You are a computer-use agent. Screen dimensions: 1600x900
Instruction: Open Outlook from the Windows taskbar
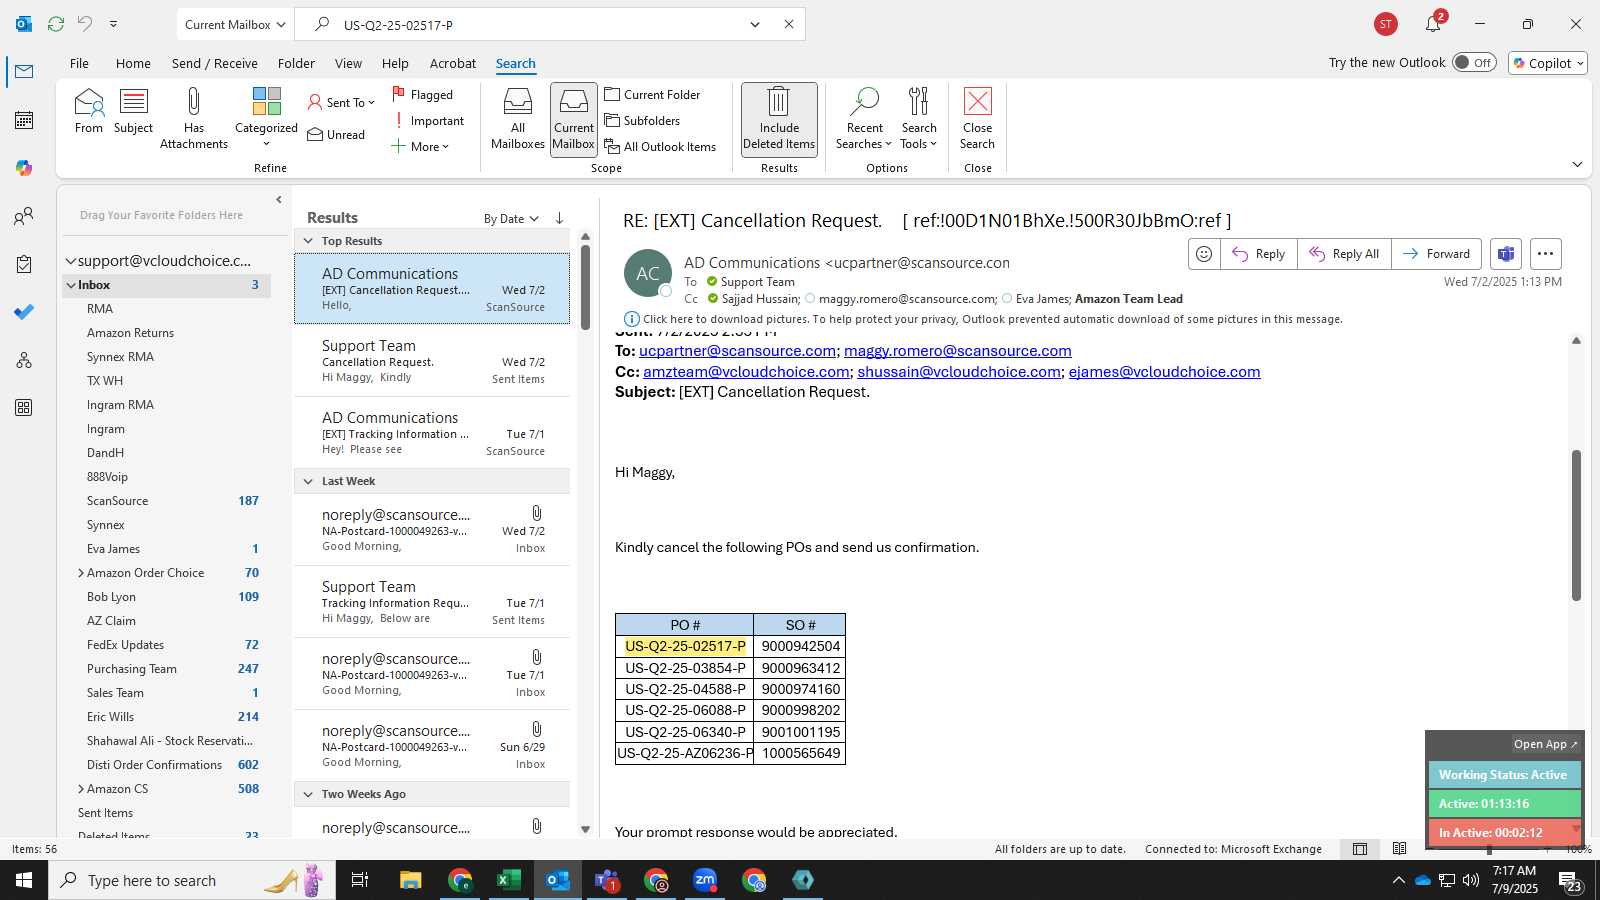557,880
